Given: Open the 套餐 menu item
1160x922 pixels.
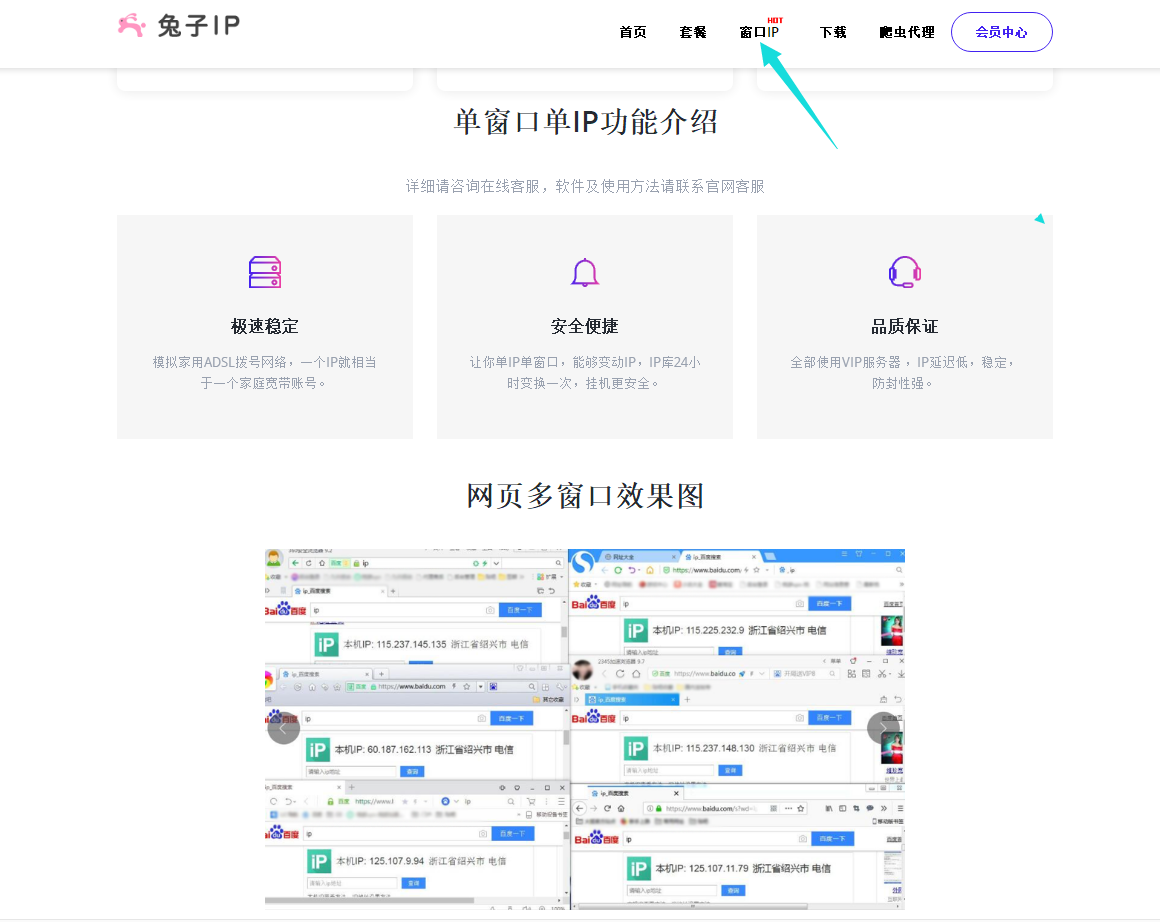Looking at the screenshot, I should pyautogui.click(x=692, y=32).
